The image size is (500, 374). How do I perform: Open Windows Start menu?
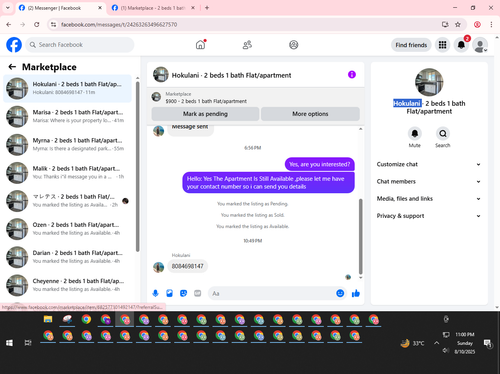[x=9, y=343]
